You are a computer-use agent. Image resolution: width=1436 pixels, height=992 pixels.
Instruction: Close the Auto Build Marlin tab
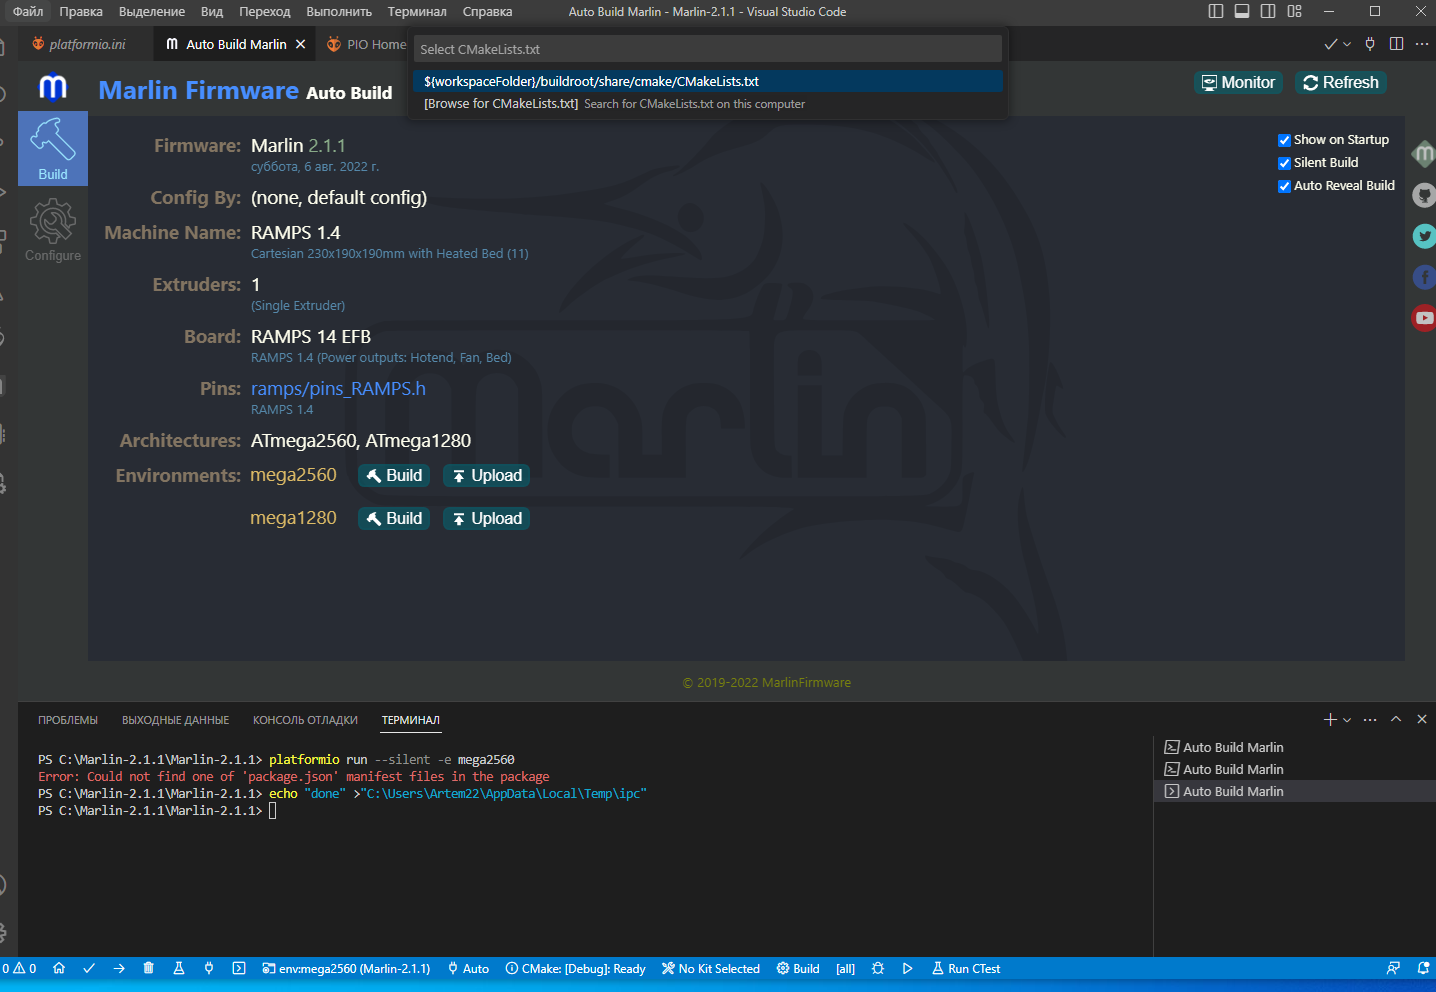300,44
